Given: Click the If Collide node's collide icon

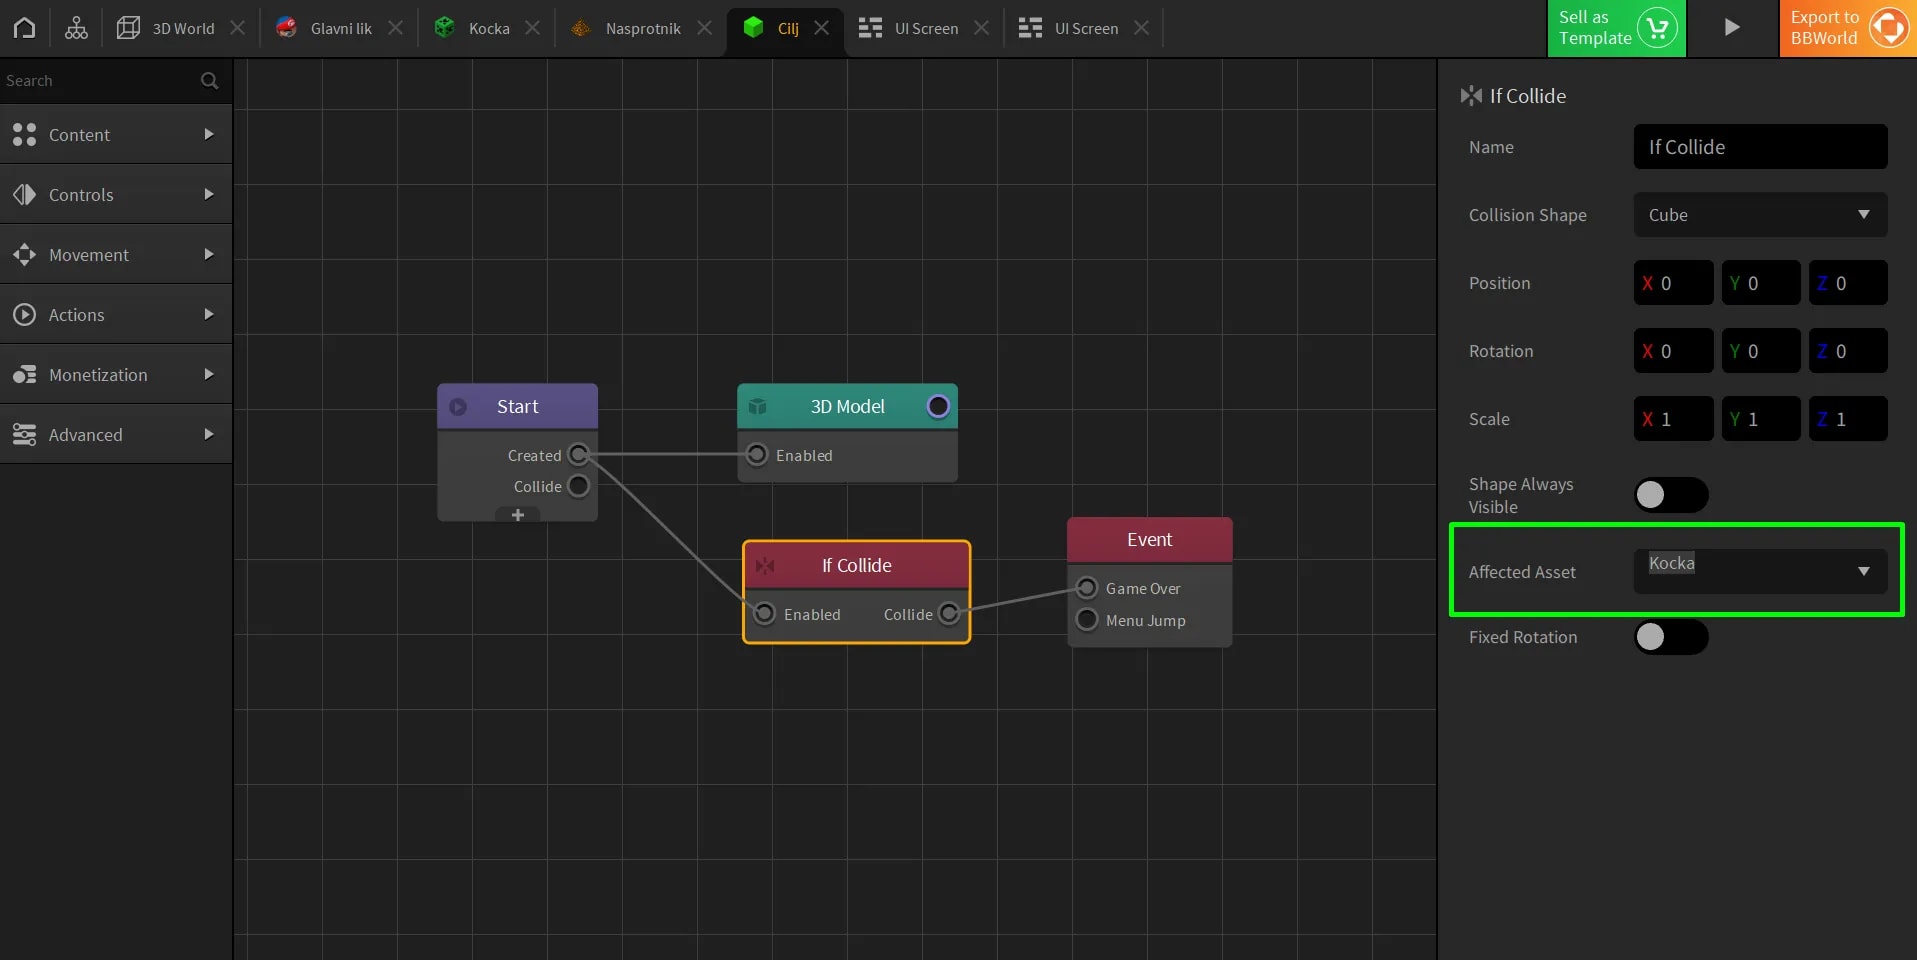Looking at the screenshot, I should [x=765, y=566].
